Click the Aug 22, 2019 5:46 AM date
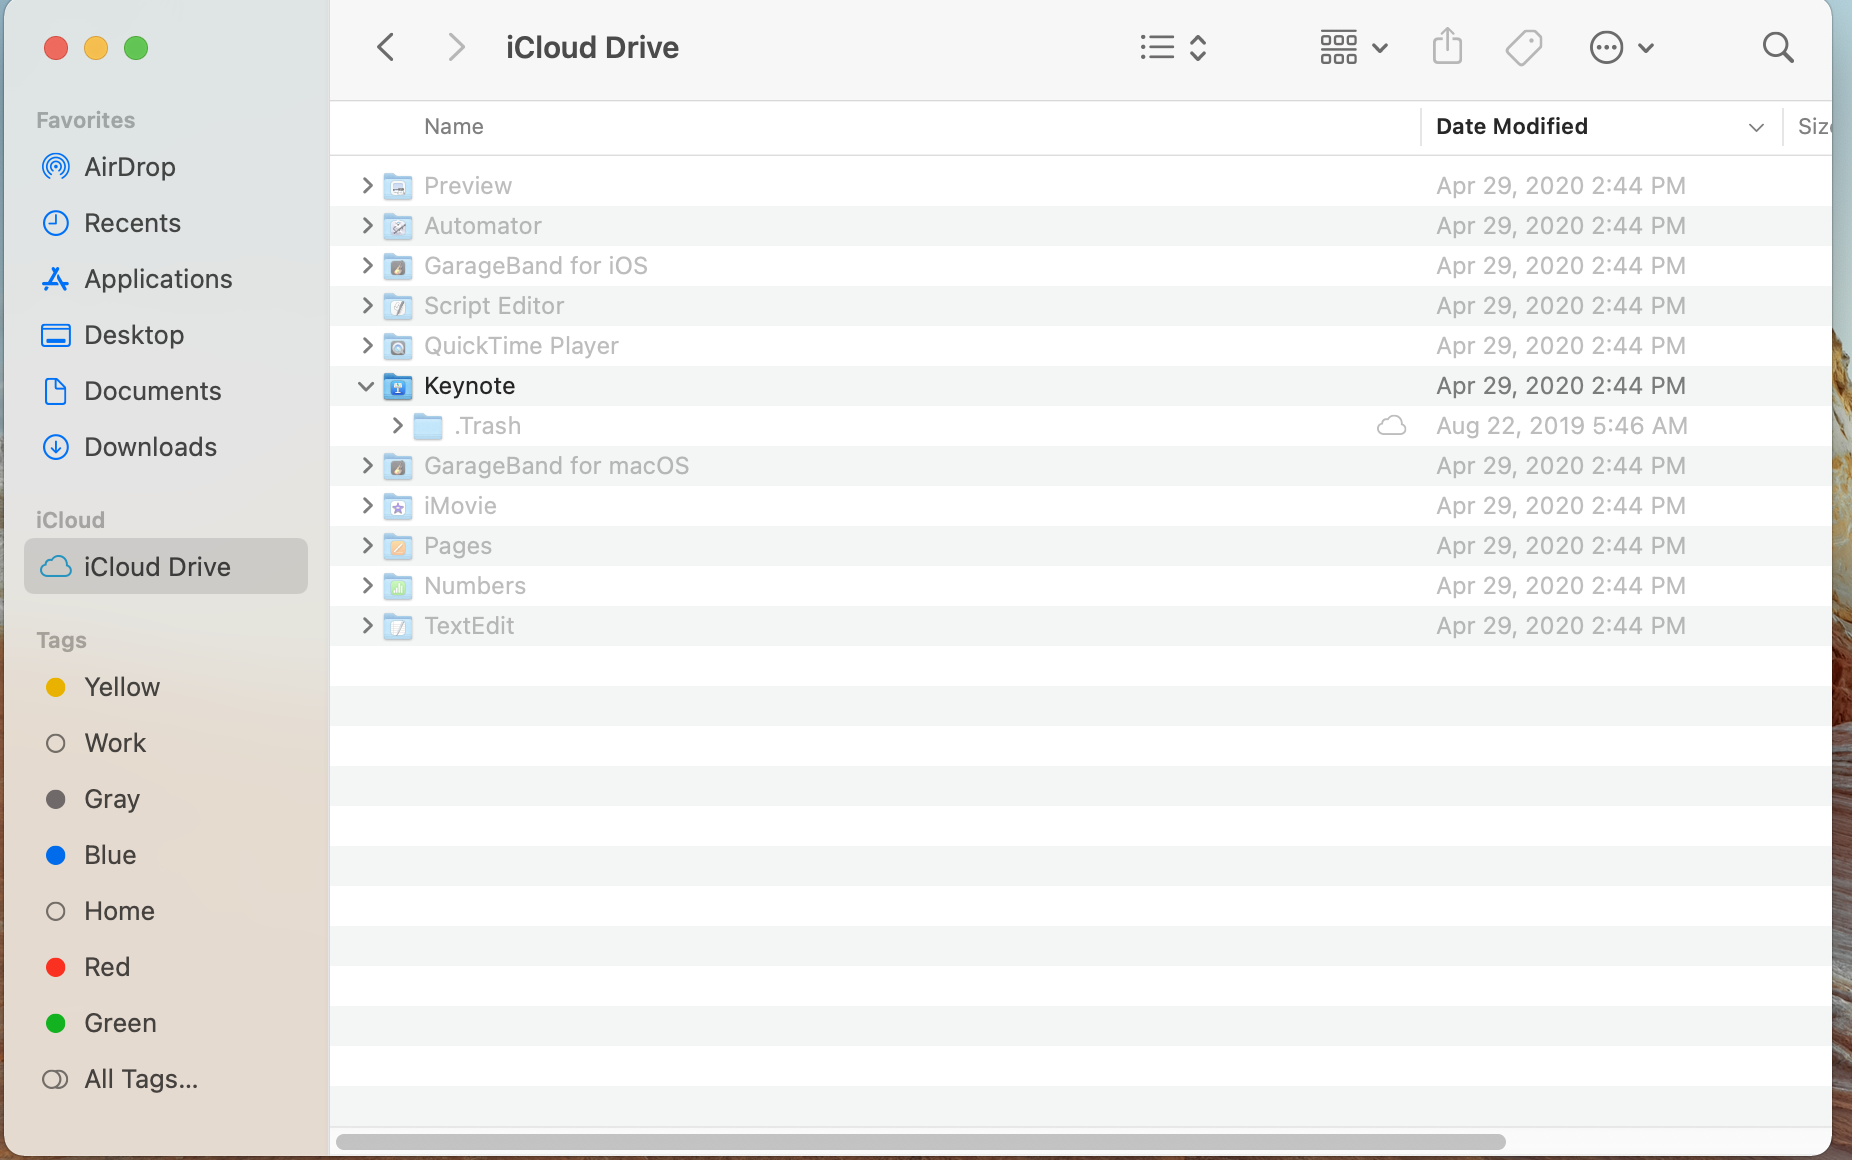Screen dimensions: 1852x1160 [1562, 426]
